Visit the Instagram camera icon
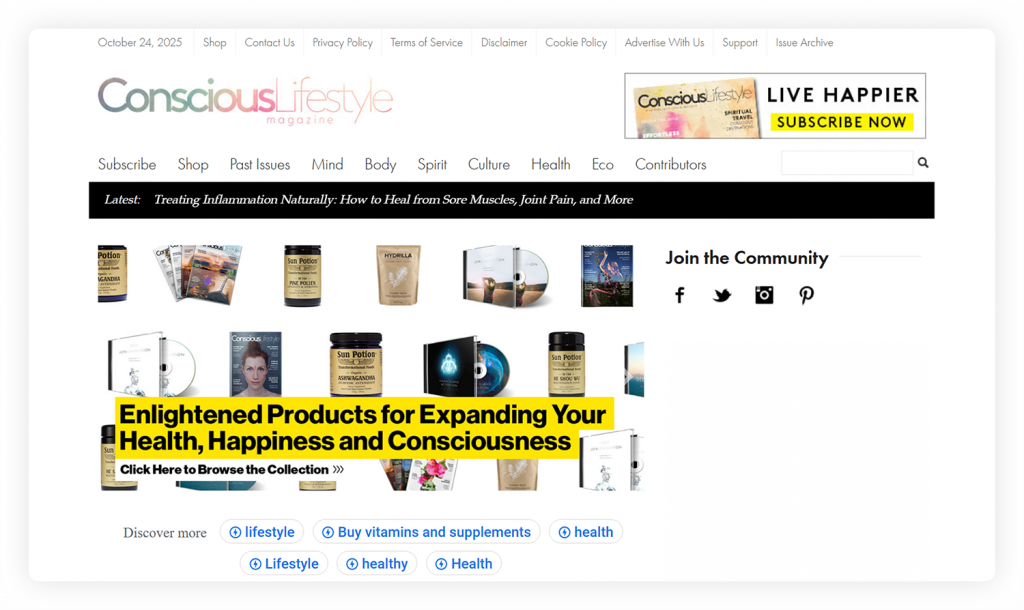The image size is (1024, 610). (764, 295)
